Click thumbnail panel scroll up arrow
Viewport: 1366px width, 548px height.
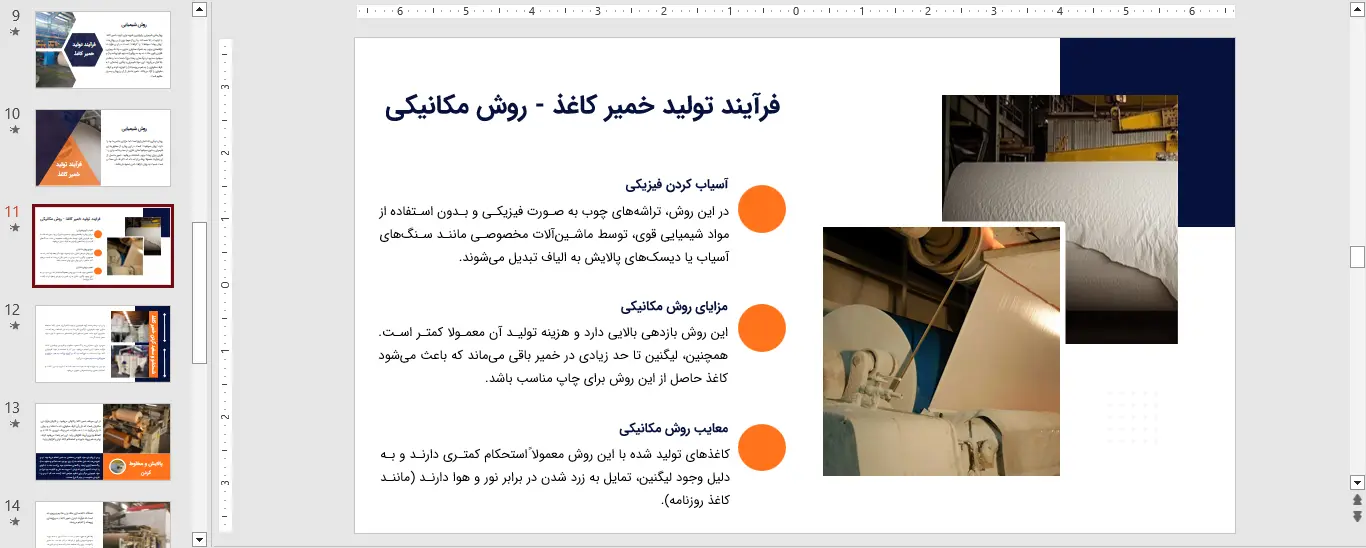click(199, 9)
